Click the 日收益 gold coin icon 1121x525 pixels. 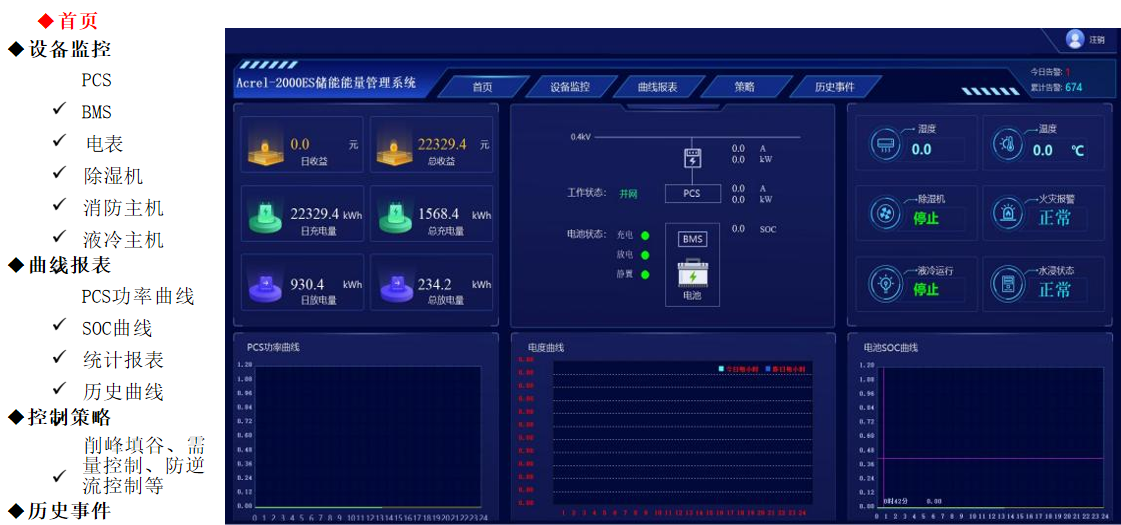tap(265, 149)
